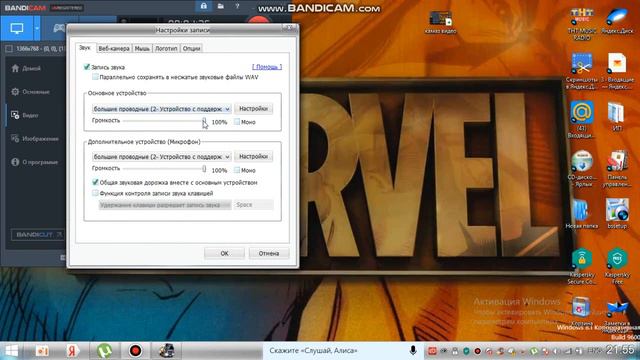Click the lock icon in Bandicam title bar
The height and width of the screenshot is (360, 640).
coord(203,6)
